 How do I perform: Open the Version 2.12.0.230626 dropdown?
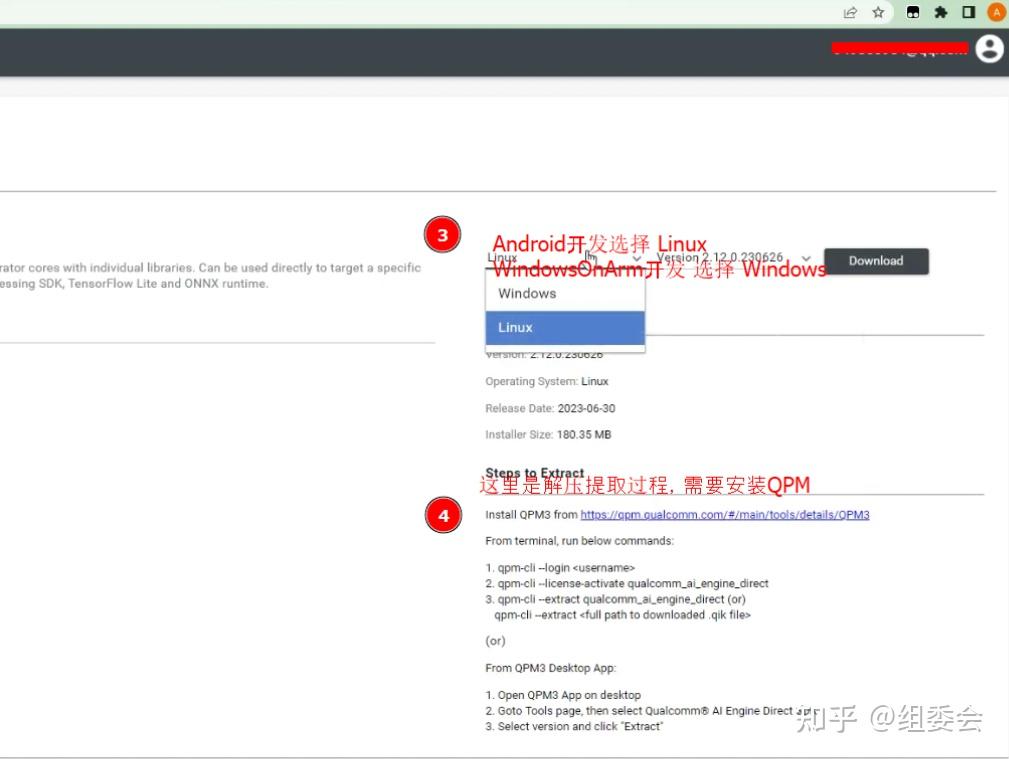730,257
